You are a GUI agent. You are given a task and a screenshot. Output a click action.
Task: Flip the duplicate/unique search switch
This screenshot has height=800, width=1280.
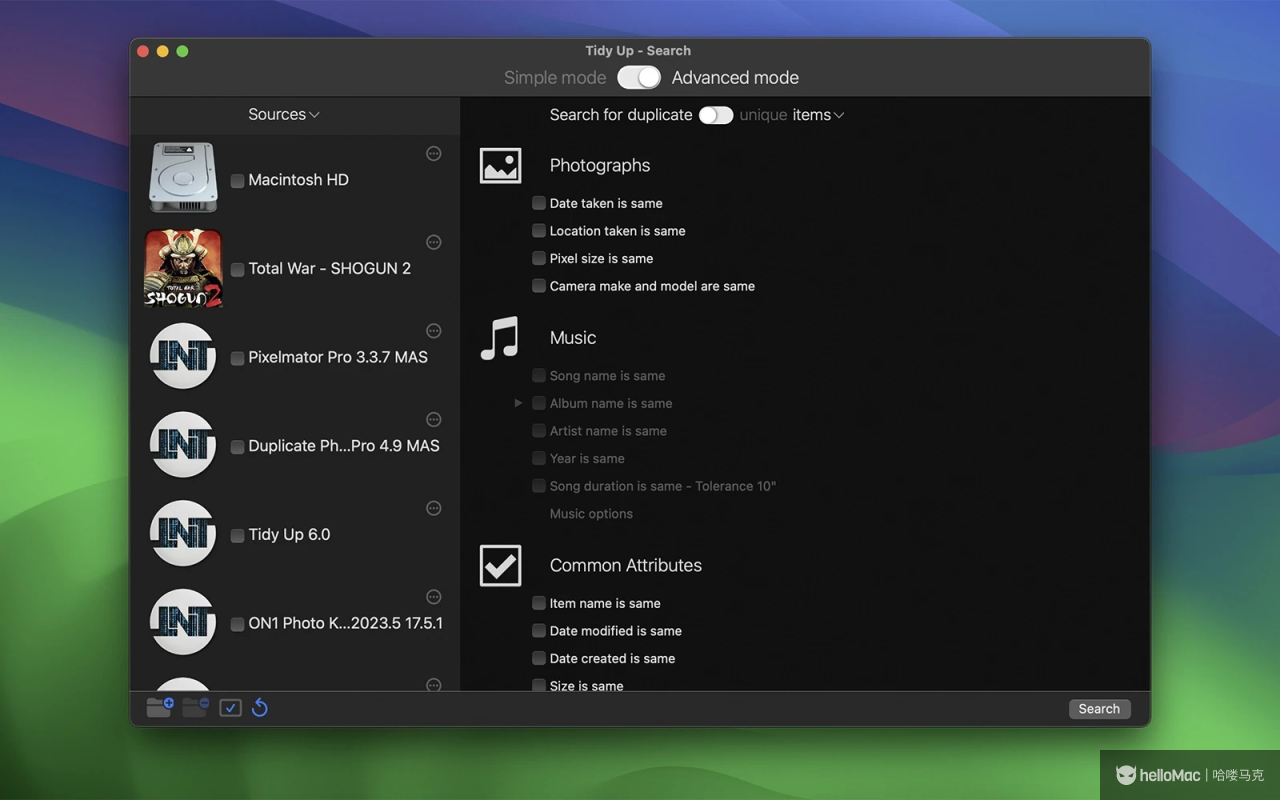point(715,115)
